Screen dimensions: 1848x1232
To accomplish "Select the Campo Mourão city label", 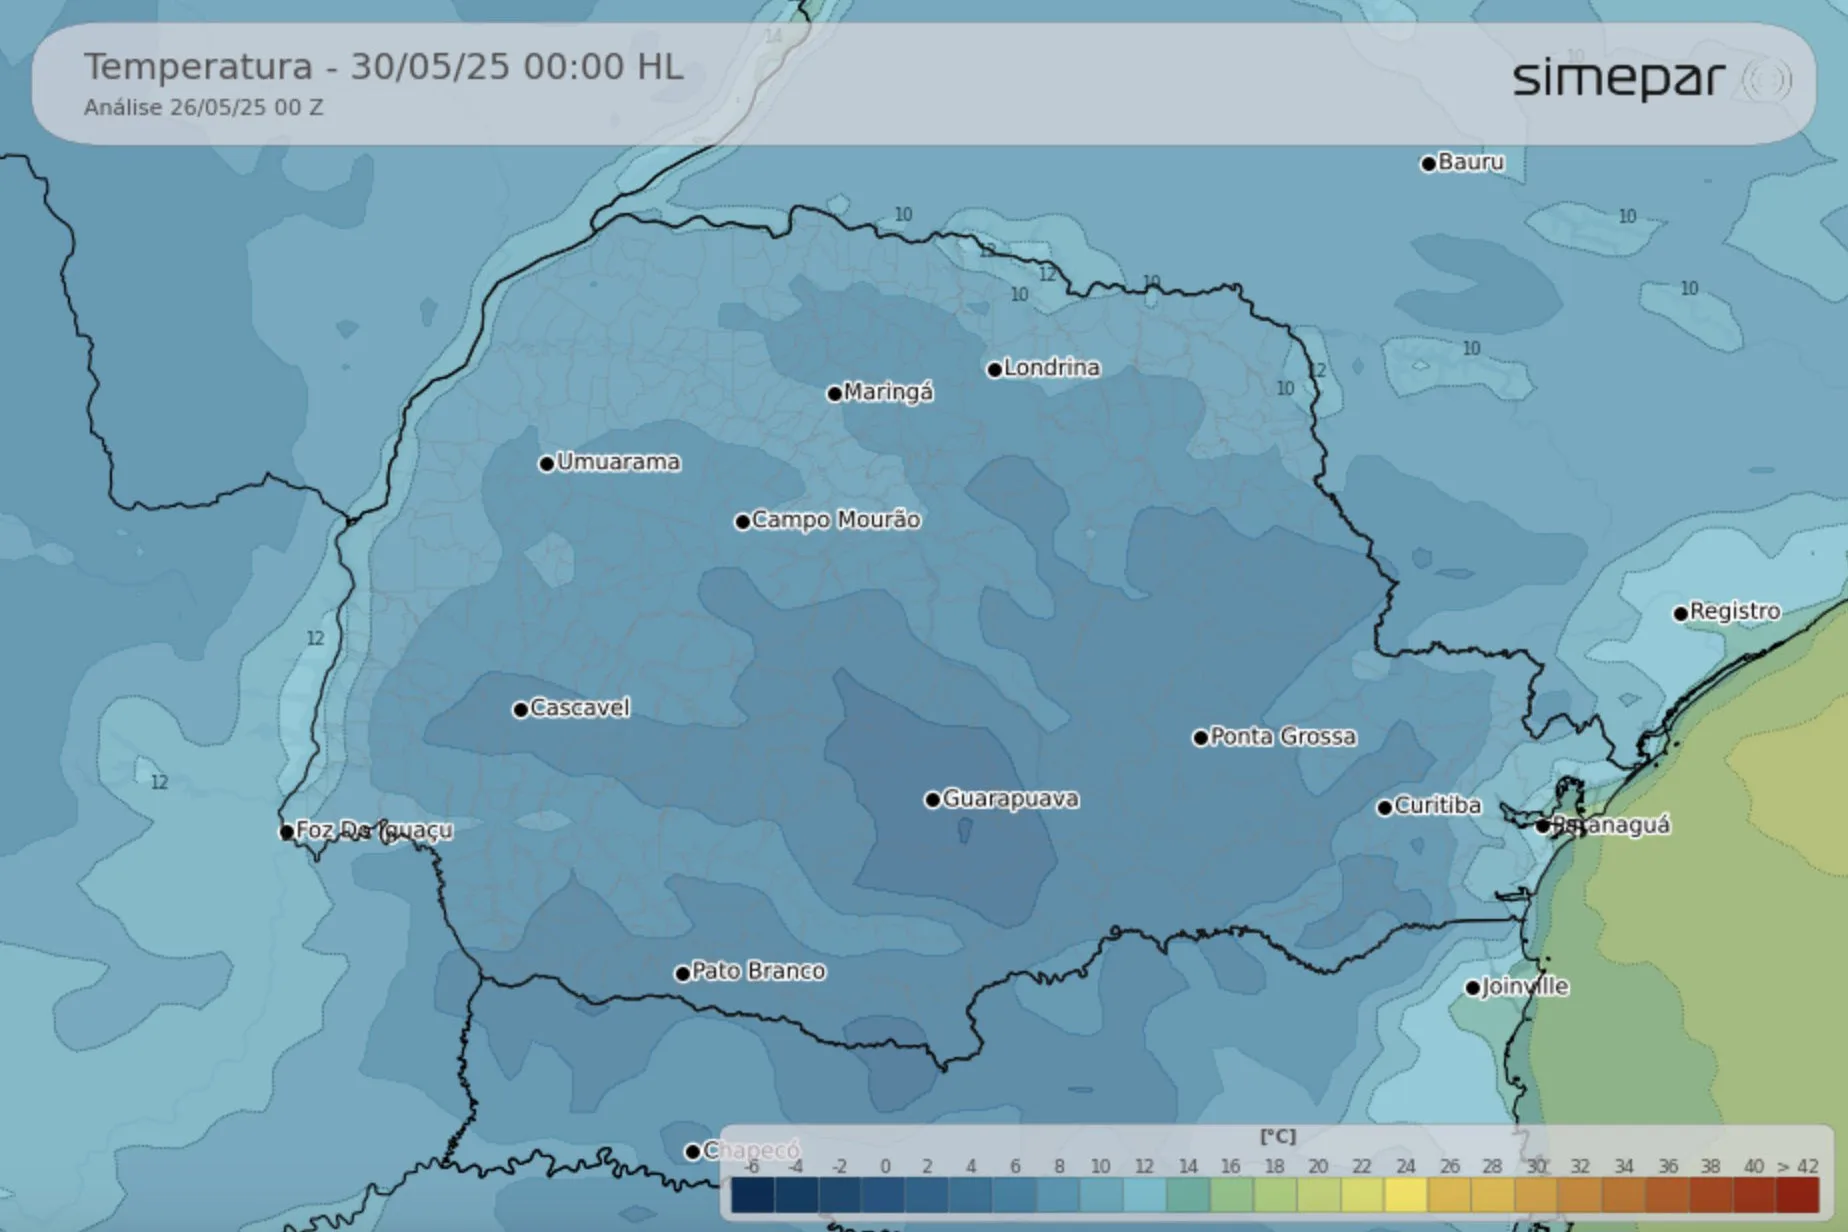I will [x=836, y=520].
